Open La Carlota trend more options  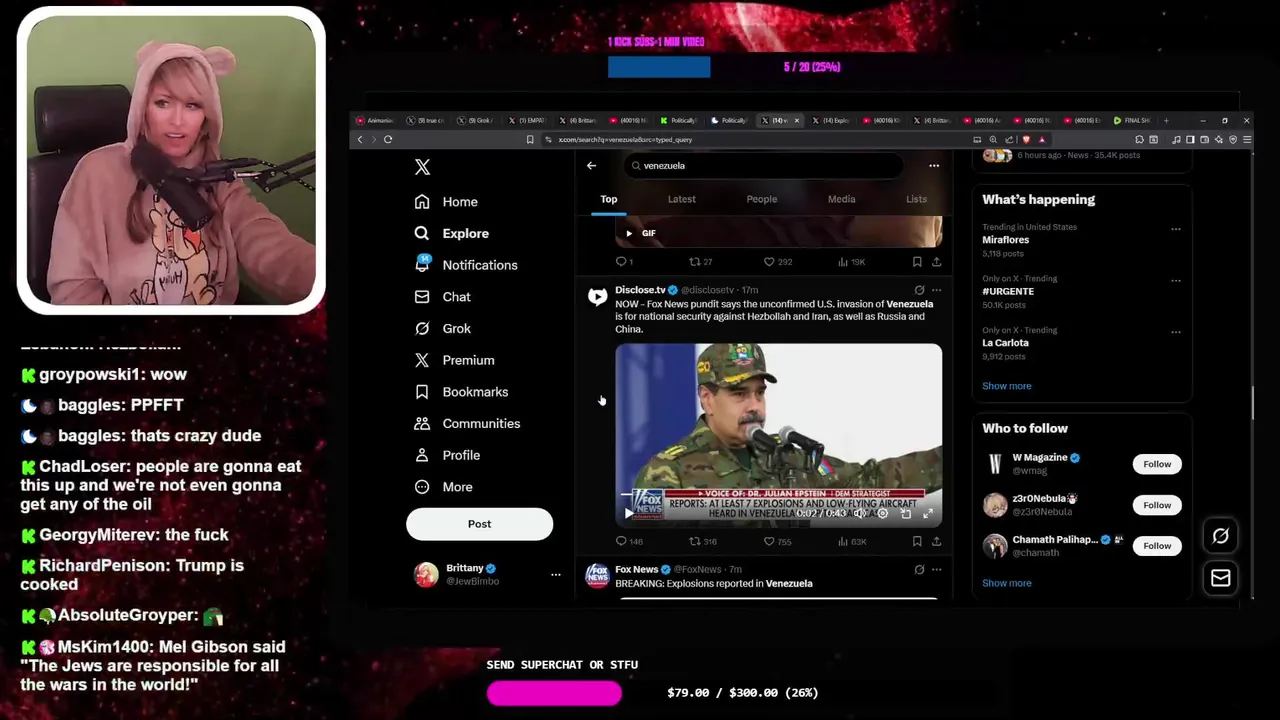pyautogui.click(x=1176, y=332)
